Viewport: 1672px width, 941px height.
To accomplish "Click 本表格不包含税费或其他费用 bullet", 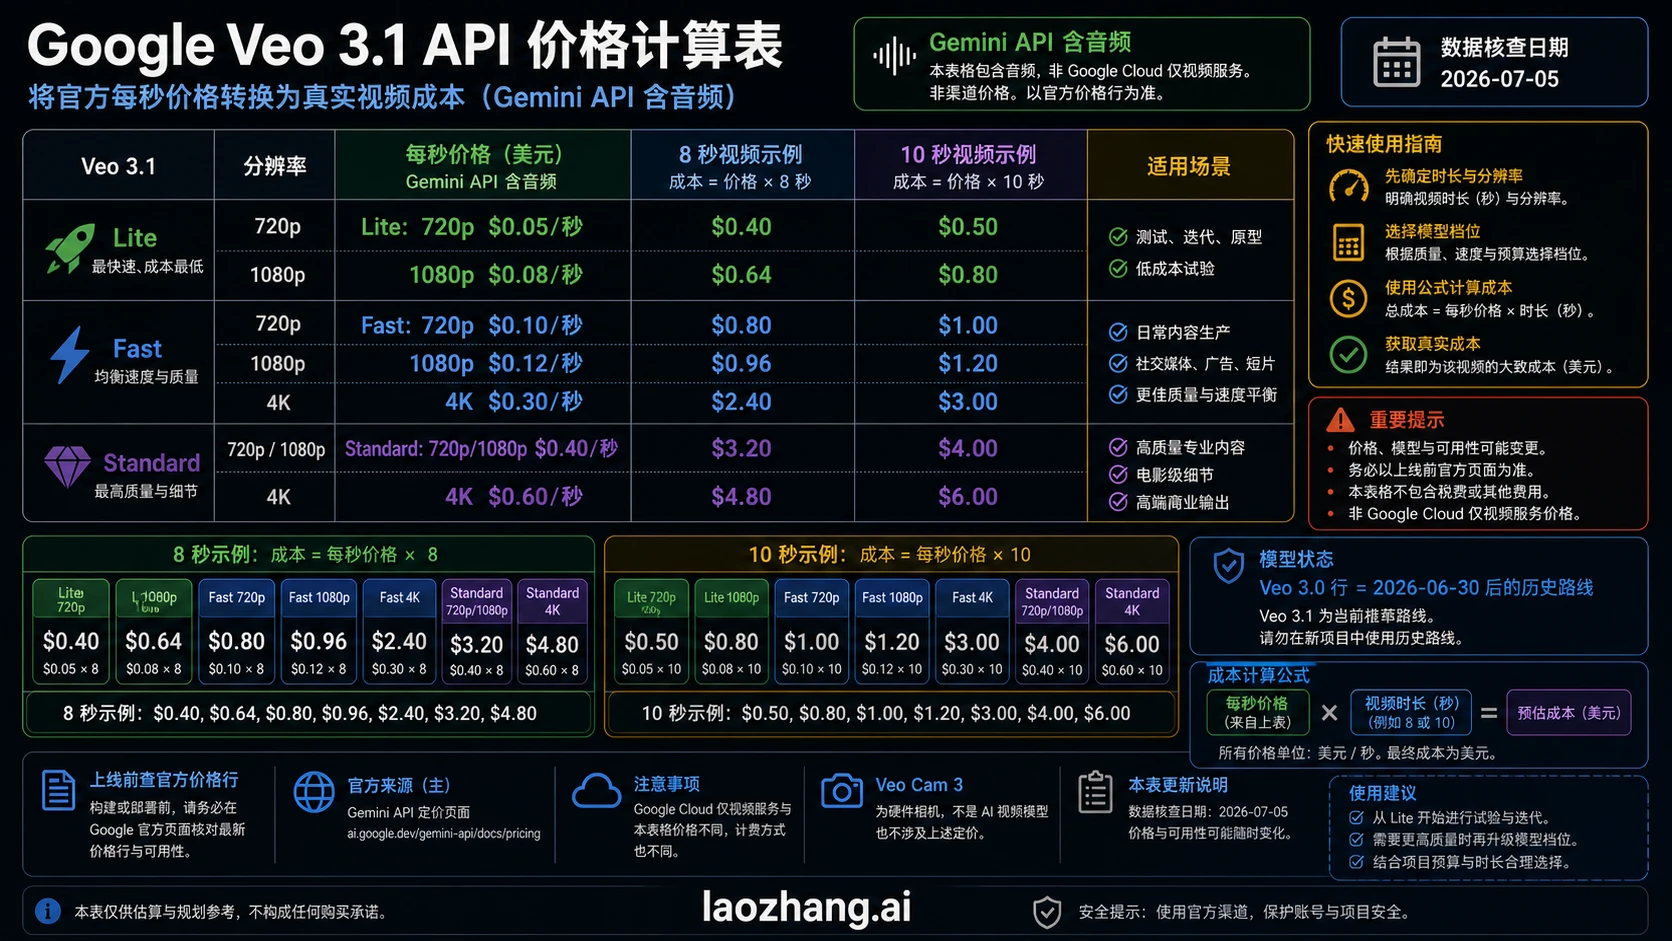I will (x=1449, y=492).
